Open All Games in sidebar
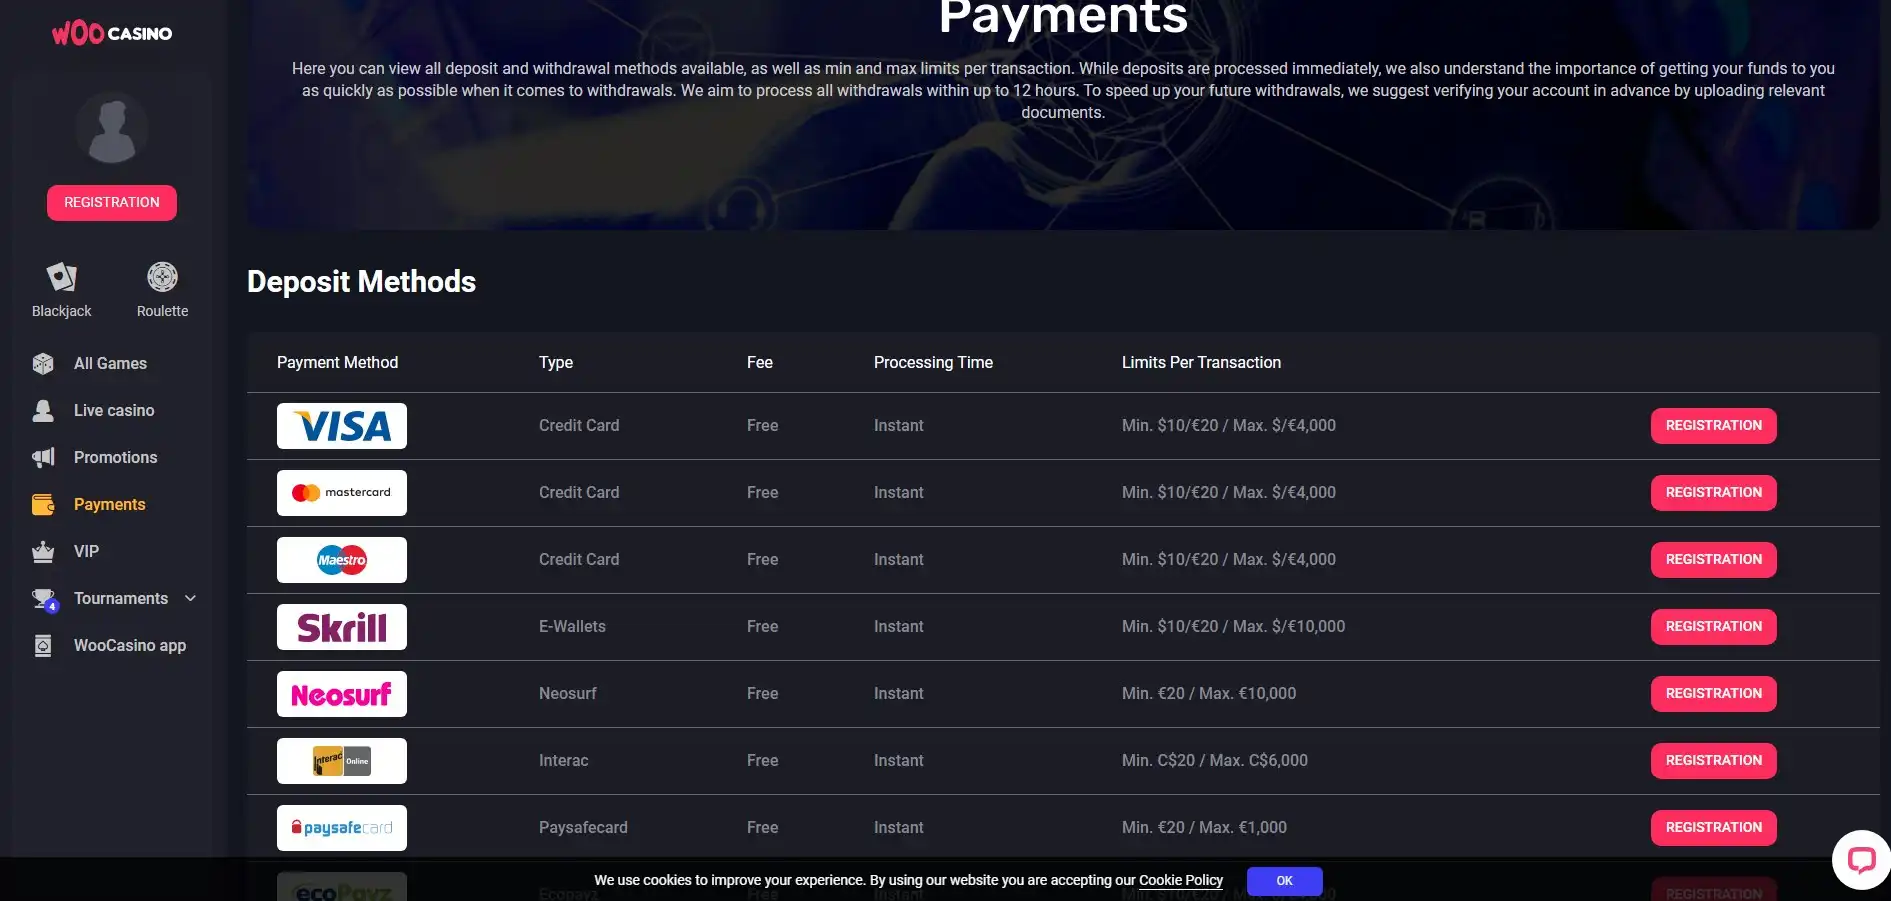1891x901 pixels. point(110,364)
